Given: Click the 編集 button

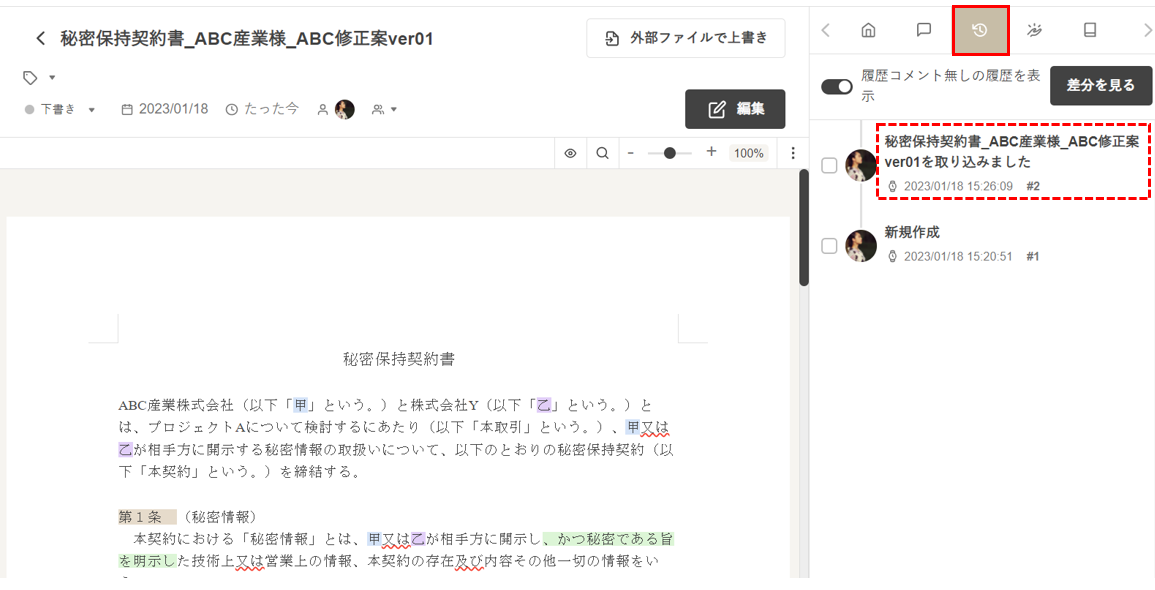Looking at the screenshot, I should [735, 109].
